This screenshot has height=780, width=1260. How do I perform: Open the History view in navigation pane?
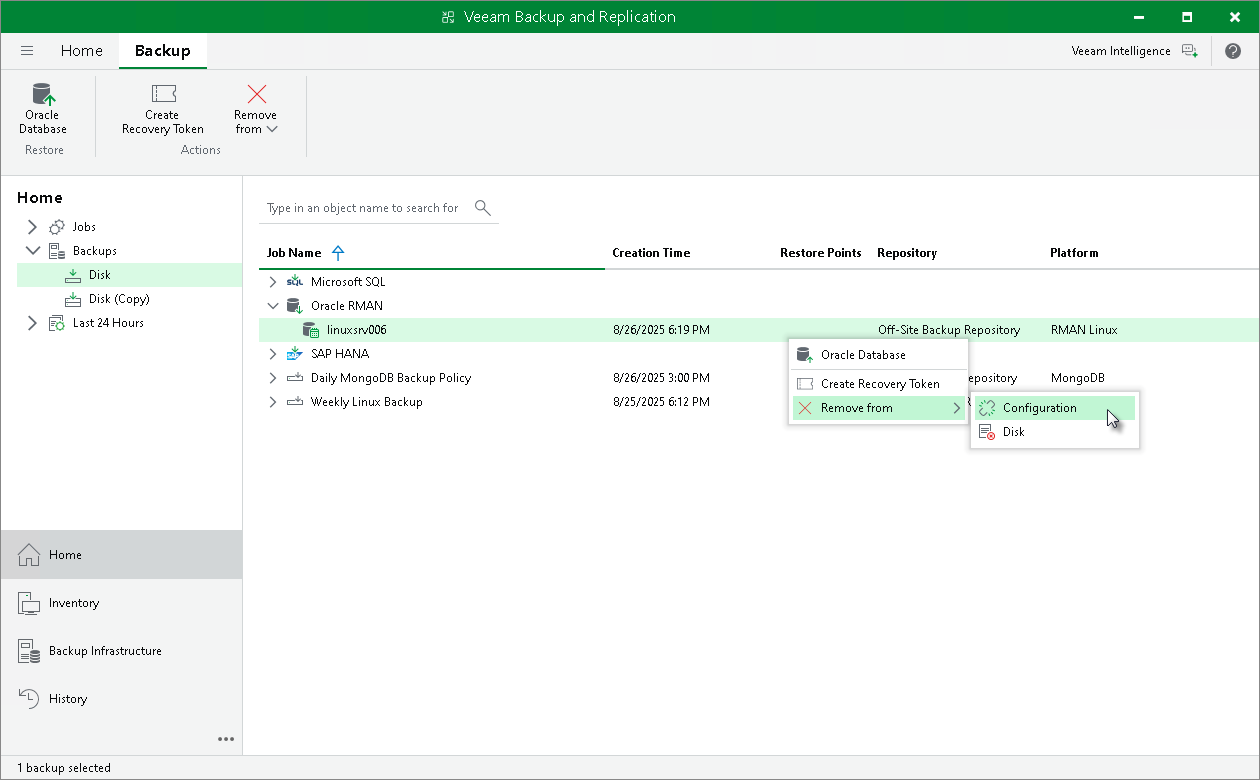[x=68, y=699]
